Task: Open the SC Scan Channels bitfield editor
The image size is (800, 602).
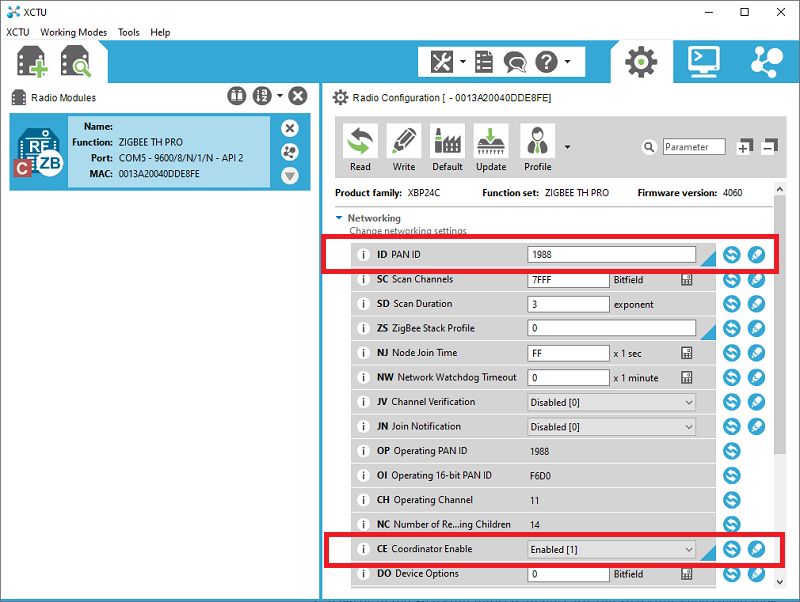Action: point(687,279)
